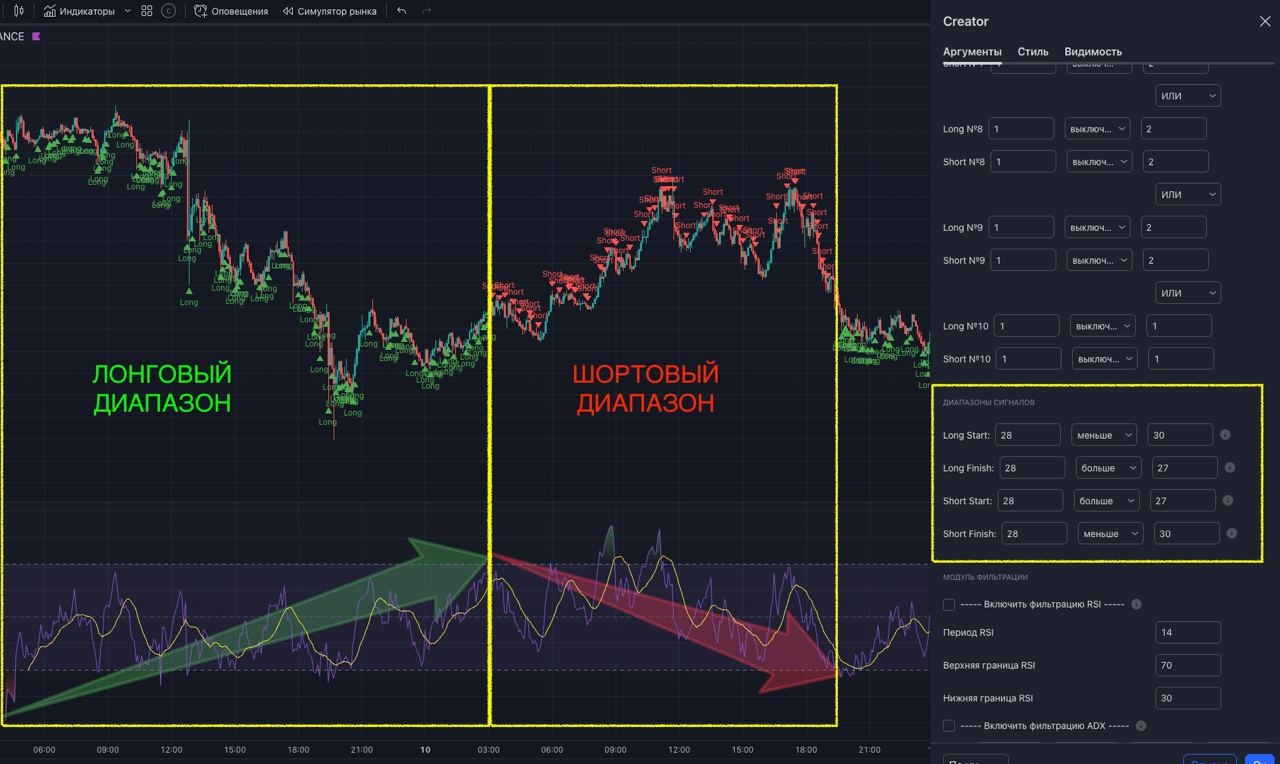Image resolution: width=1280 pixels, height=764 pixels.
Task: Focus the Long №8 last value field
Action: tap(1175, 129)
